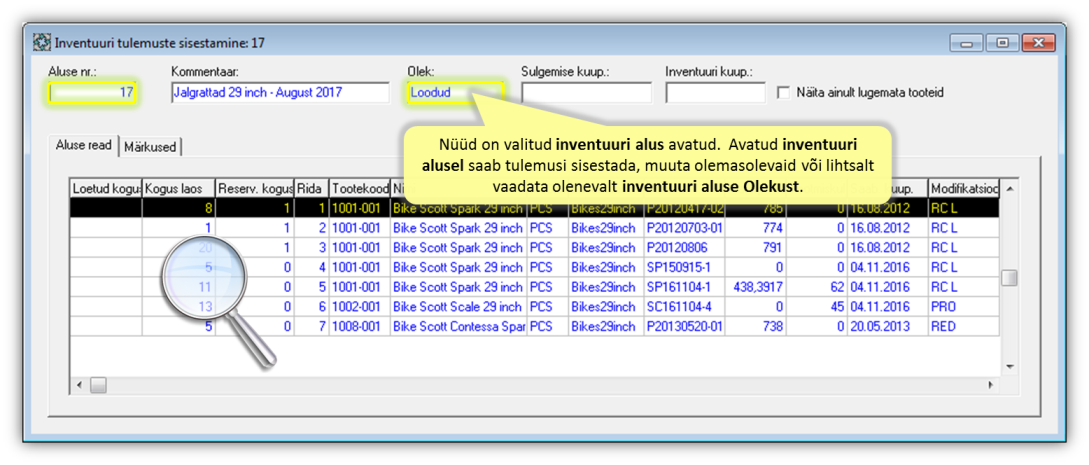Click product code '1002-001'
The width and height of the screenshot is (1089, 465).
tap(359, 307)
